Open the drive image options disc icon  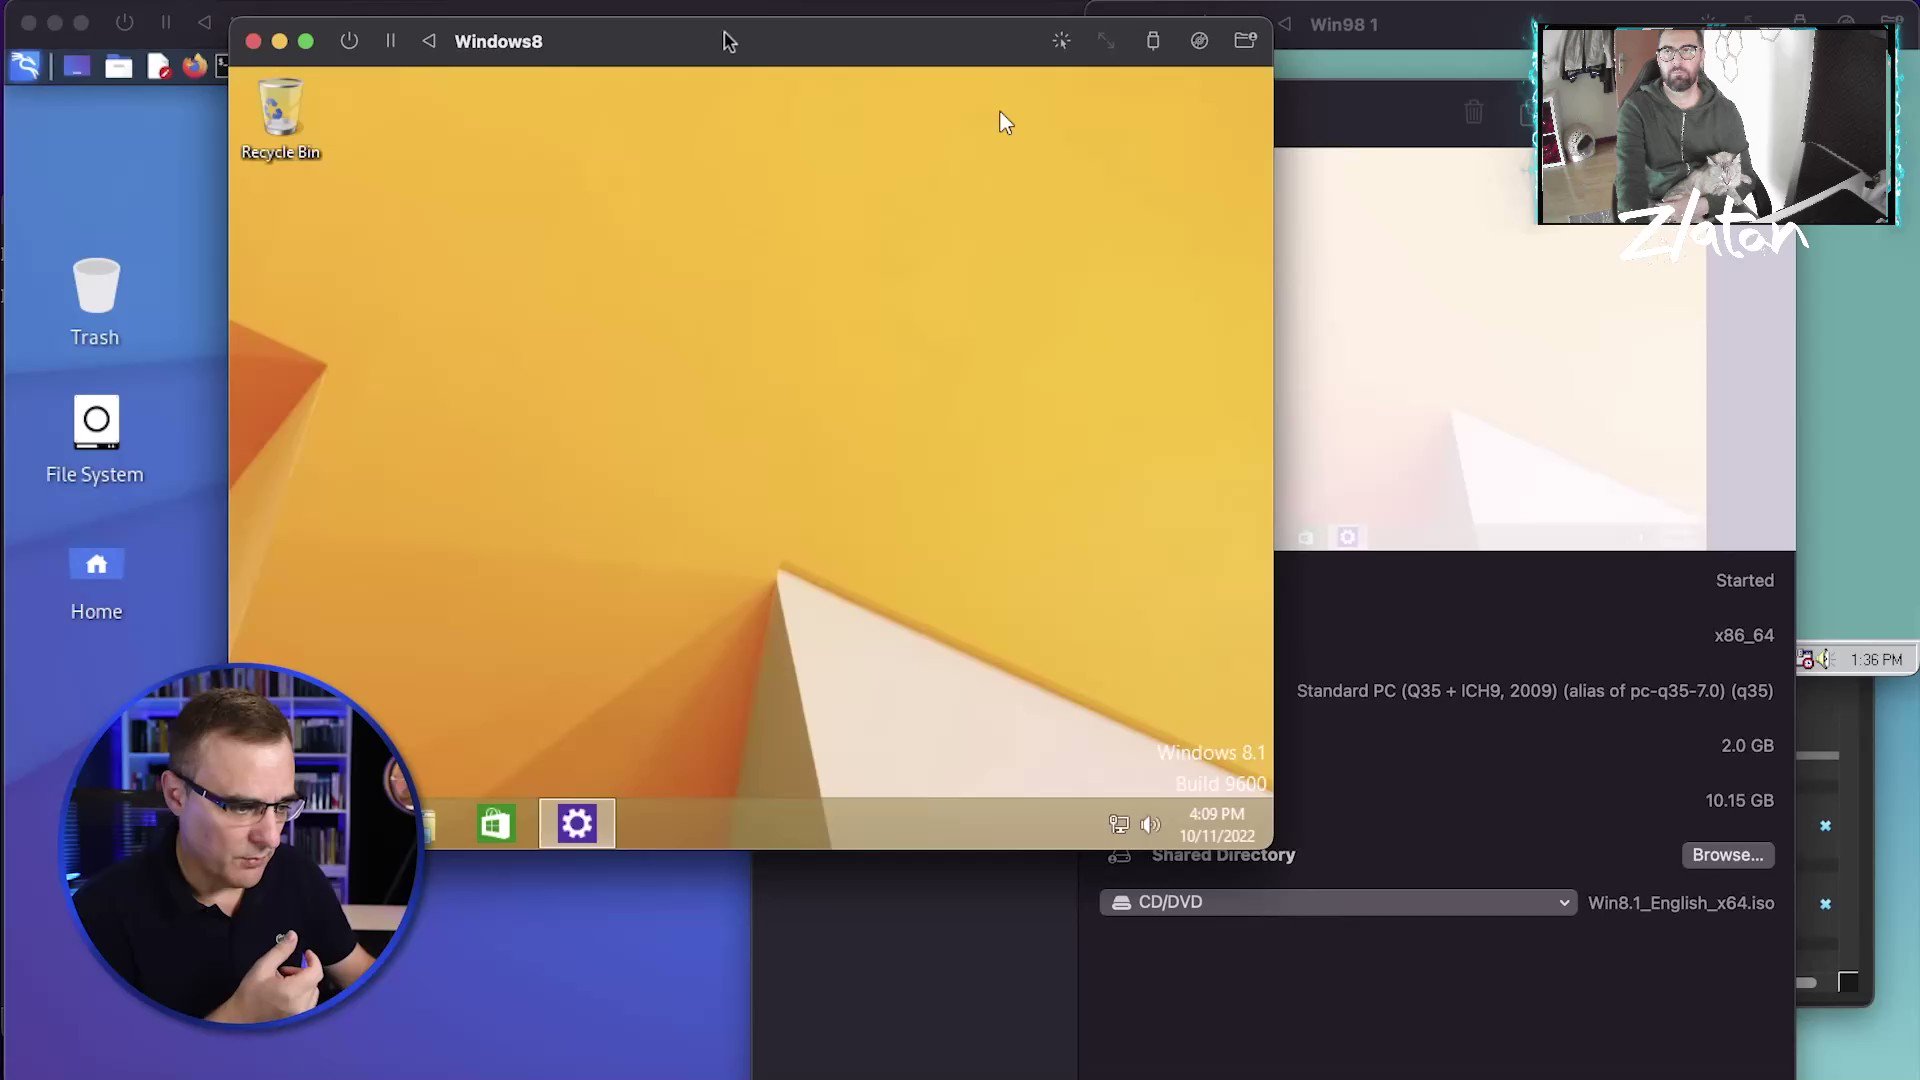coord(1199,41)
